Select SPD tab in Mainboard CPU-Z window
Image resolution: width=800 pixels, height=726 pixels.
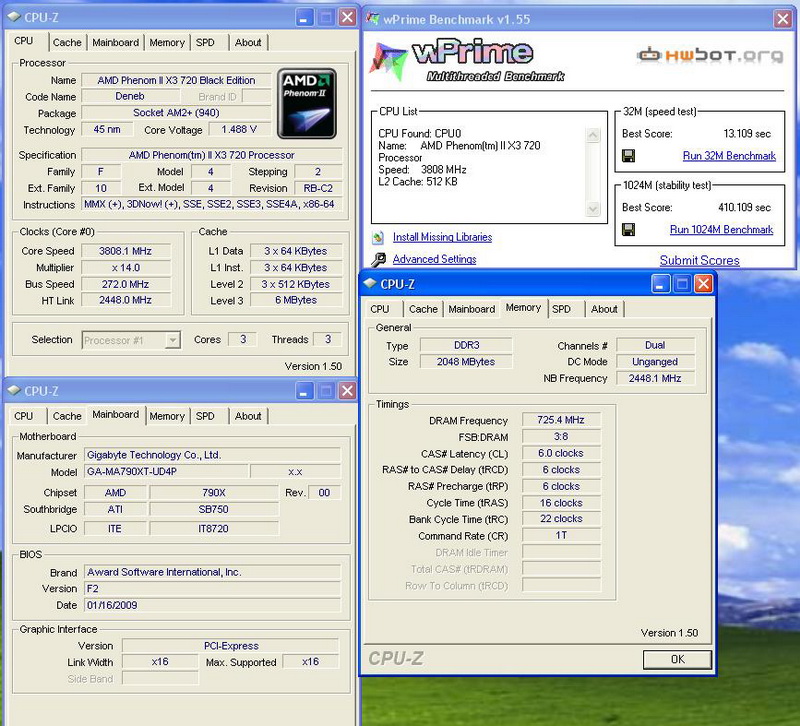pyautogui.click(x=205, y=416)
